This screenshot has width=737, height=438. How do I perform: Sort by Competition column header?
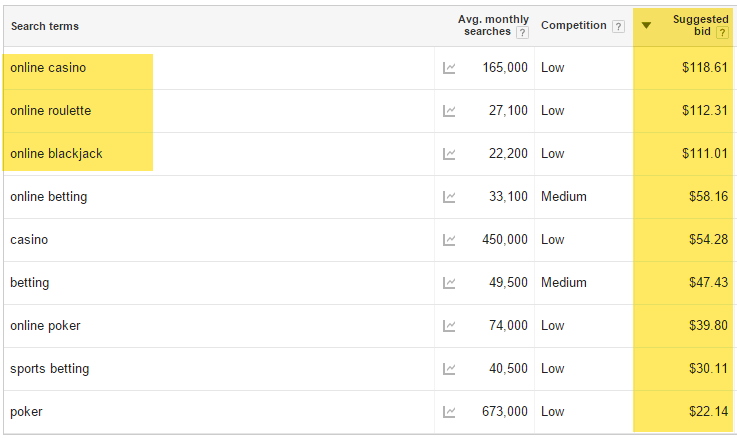(573, 25)
